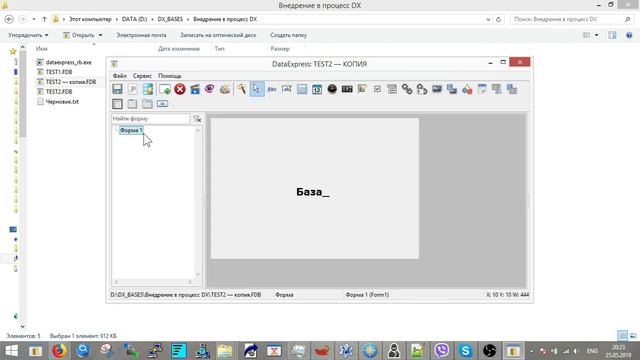Open the Файл menu
The image size is (640, 360).
(120, 76)
